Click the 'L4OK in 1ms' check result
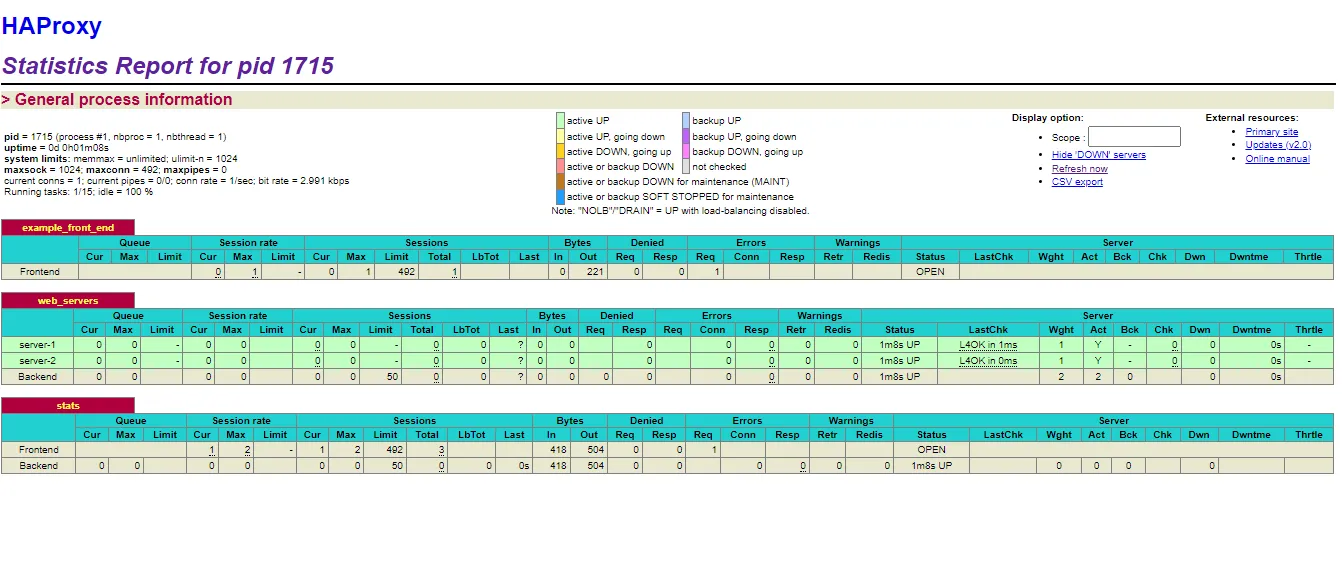The image size is (1342, 583). 988,345
